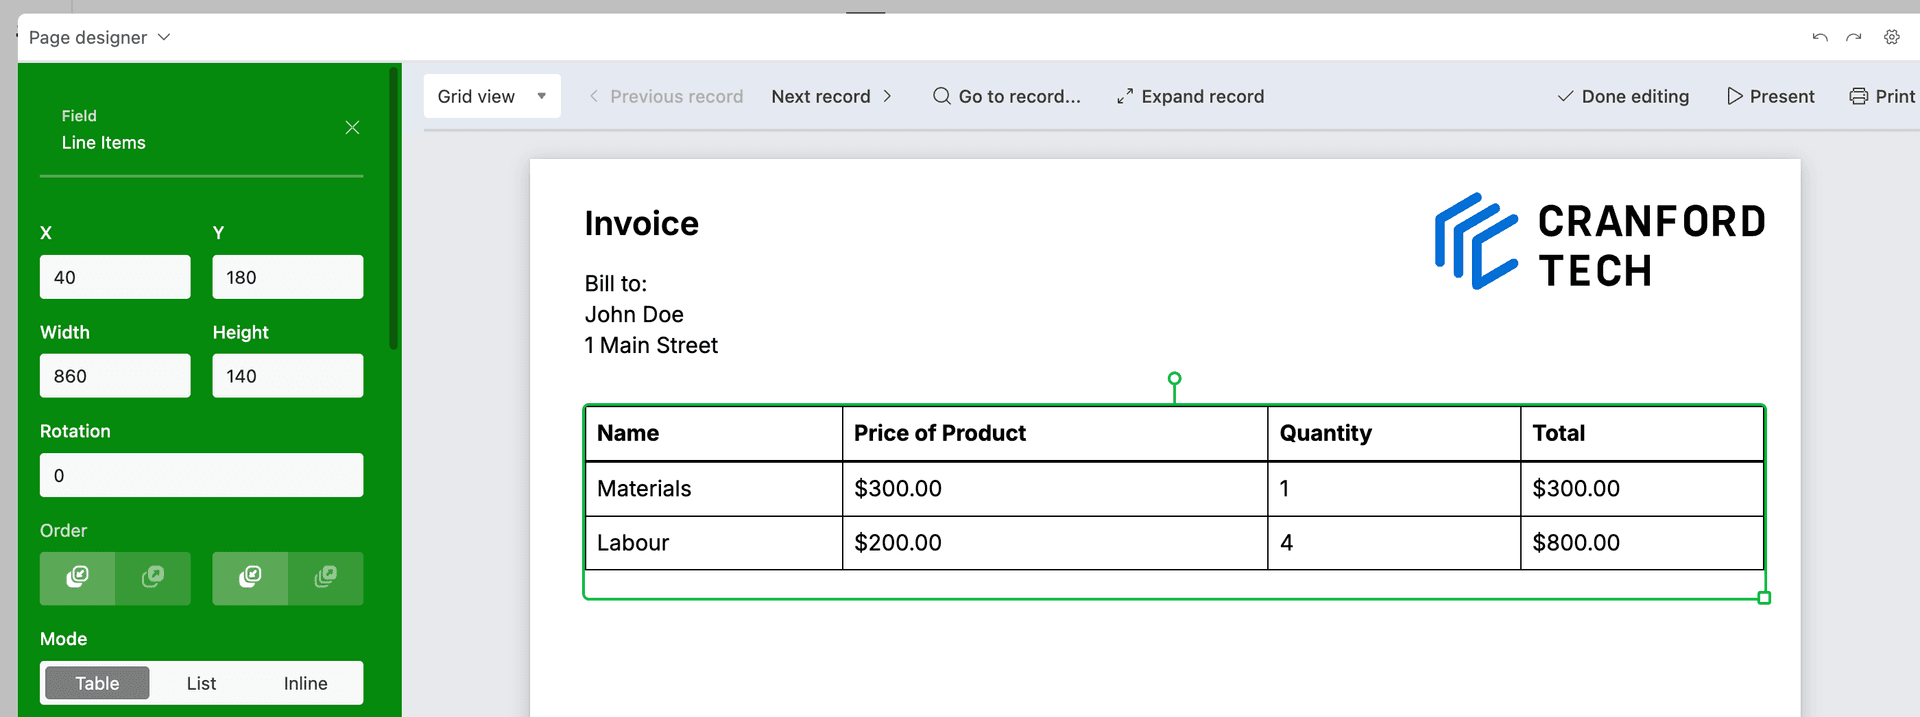Click the Materials row name cell
This screenshot has width=1920, height=717.
(714, 489)
